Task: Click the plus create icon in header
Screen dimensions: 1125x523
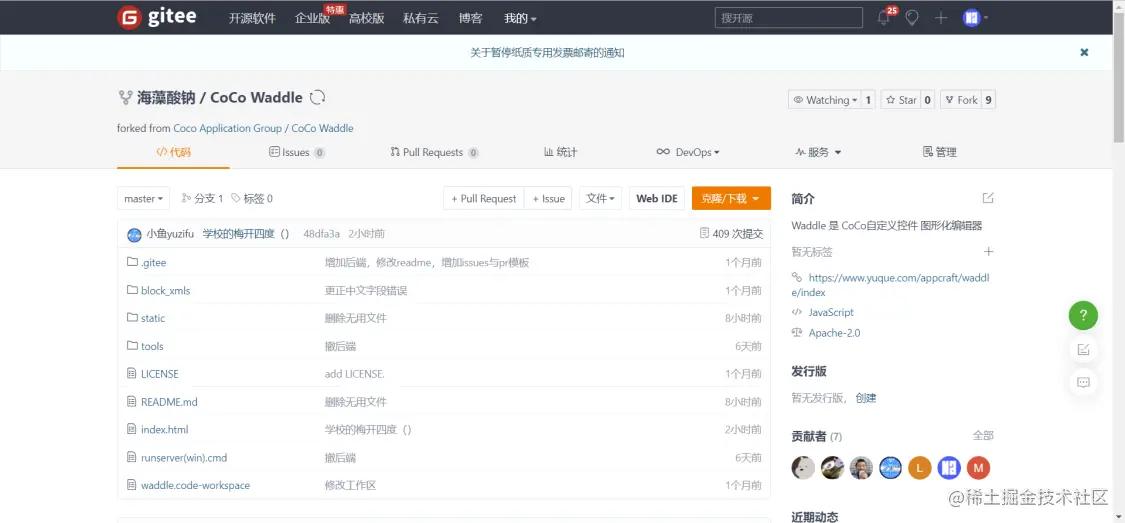Action: (941, 18)
